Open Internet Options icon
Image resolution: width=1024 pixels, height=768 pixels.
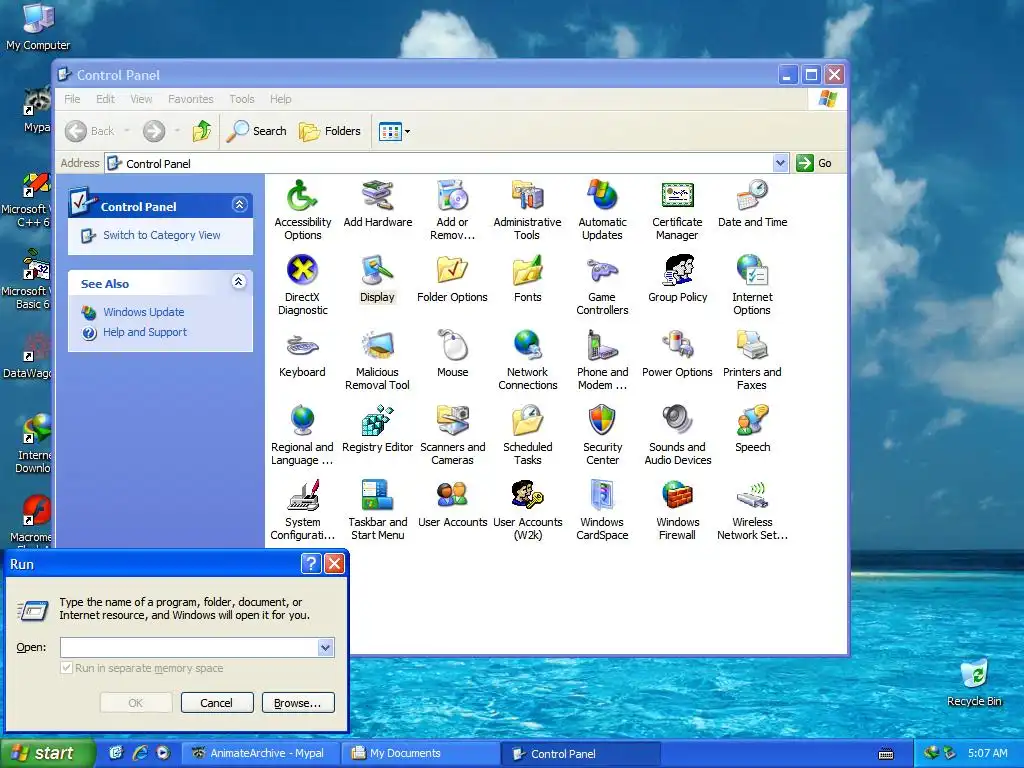(x=752, y=270)
